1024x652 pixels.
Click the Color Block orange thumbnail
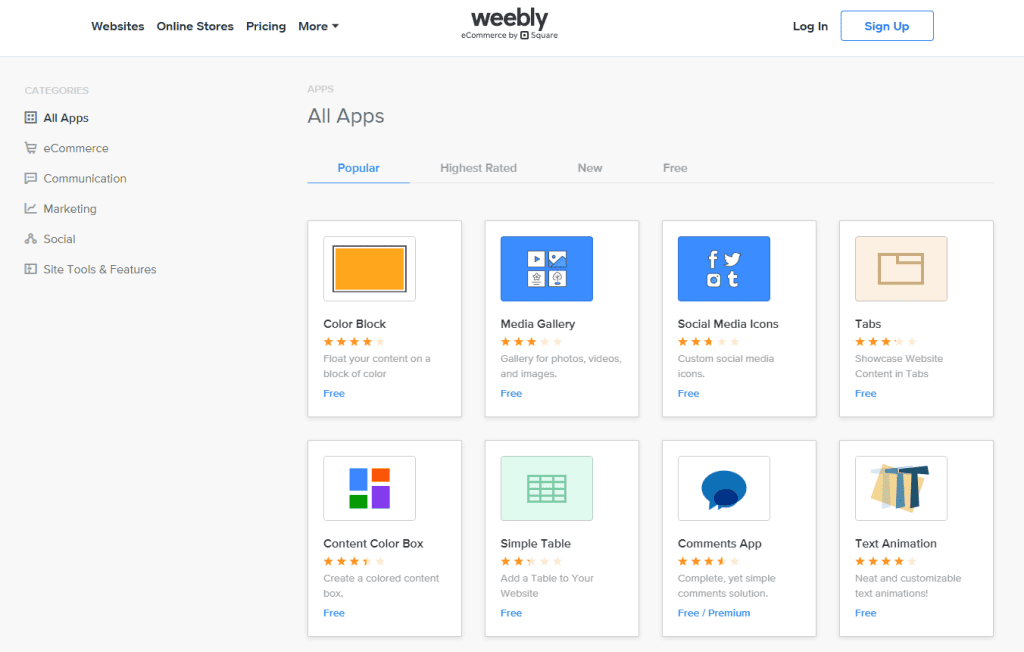[x=369, y=268]
